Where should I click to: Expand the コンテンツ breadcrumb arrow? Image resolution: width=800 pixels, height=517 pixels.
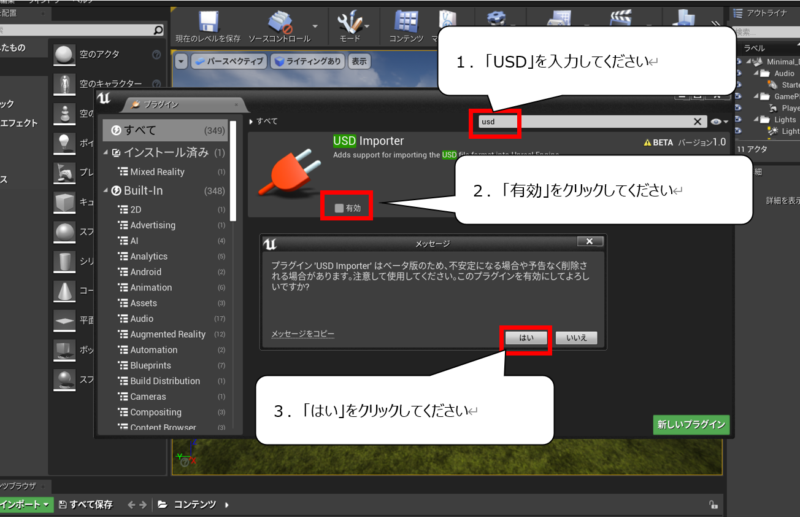227,505
